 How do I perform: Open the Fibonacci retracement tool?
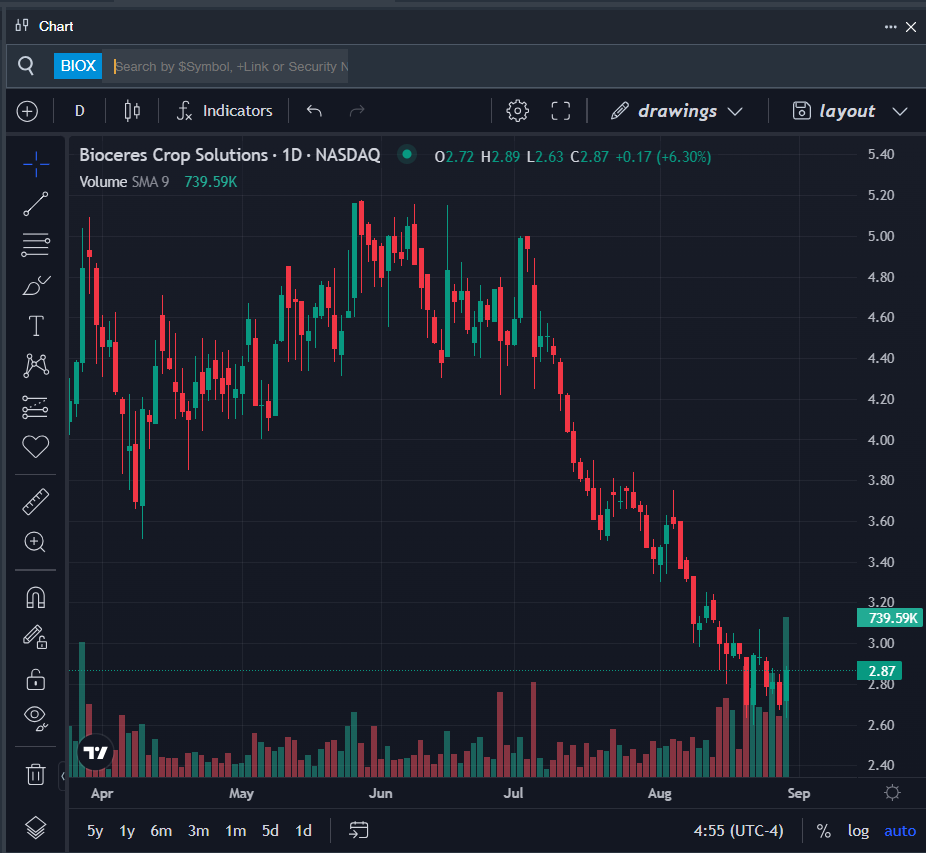(x=35, y=245)
